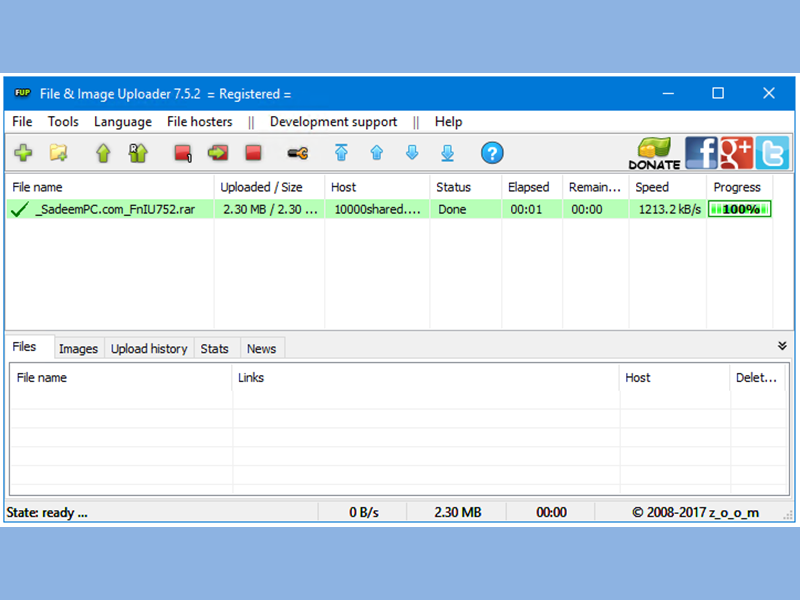The image size is (800, 600).
Task: Open the Twitter bird icon link
Action: pos(772,153)
